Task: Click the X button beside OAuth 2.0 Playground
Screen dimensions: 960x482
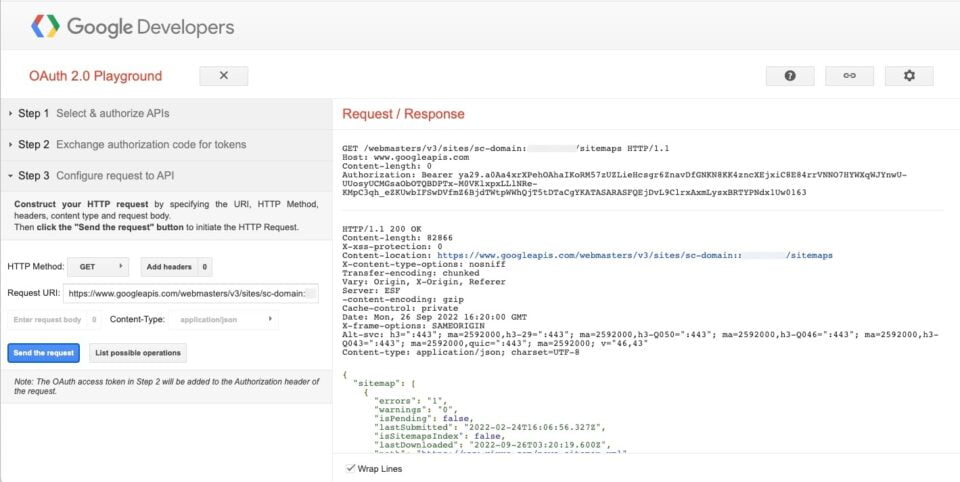Action: 223,76
